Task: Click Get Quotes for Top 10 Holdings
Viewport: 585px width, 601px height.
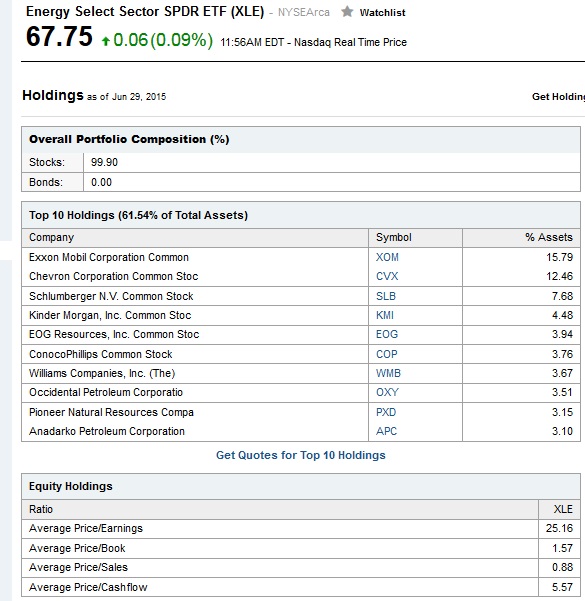Action: [x=301, y=455]
